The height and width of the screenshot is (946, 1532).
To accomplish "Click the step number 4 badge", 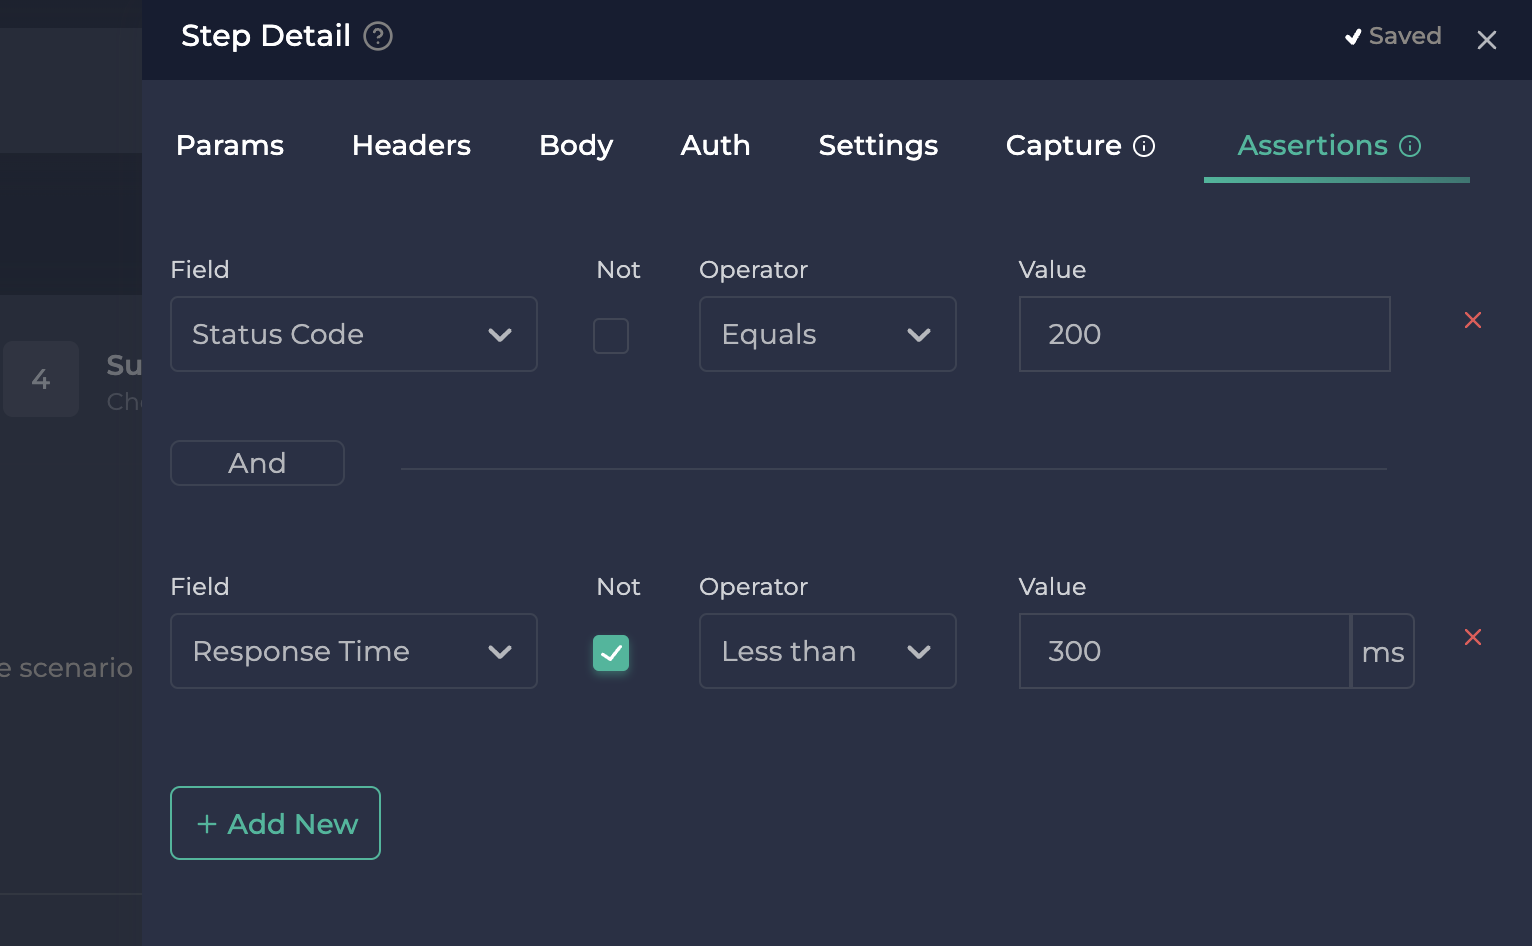I will tap(41, 379).
